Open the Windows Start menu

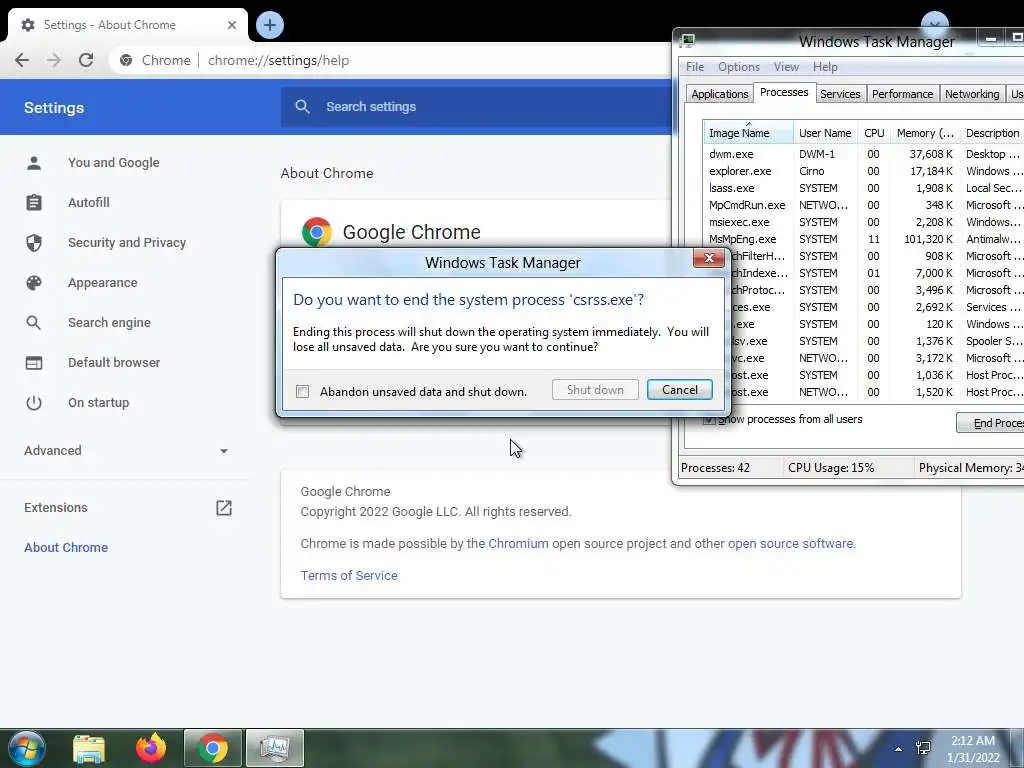[27, 748]
